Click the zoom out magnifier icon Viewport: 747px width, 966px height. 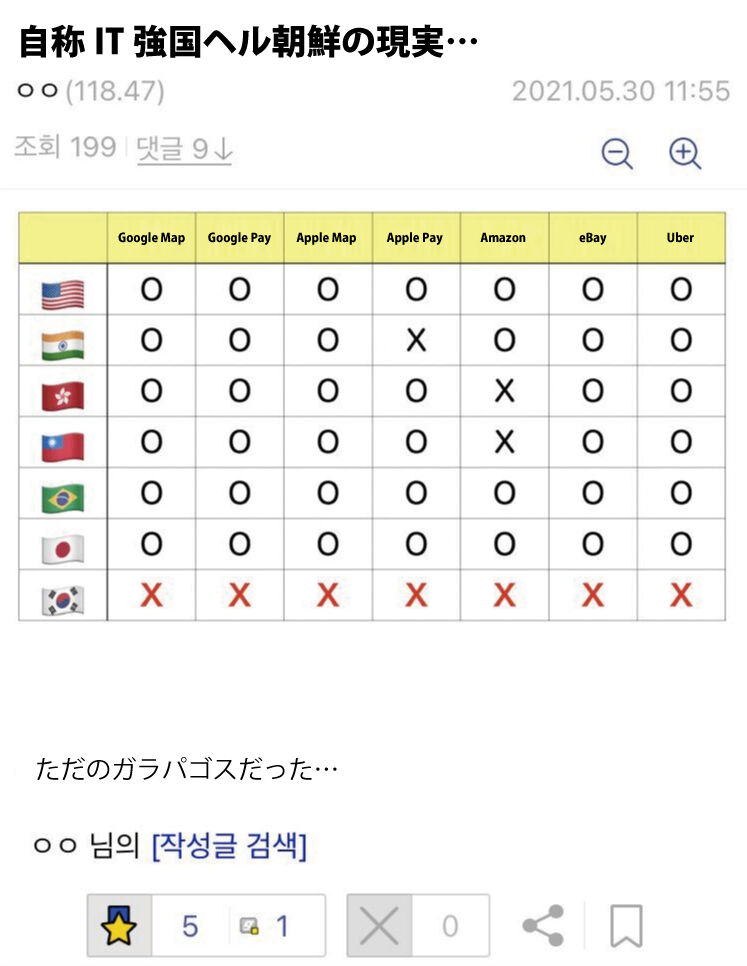coord(617,154)
